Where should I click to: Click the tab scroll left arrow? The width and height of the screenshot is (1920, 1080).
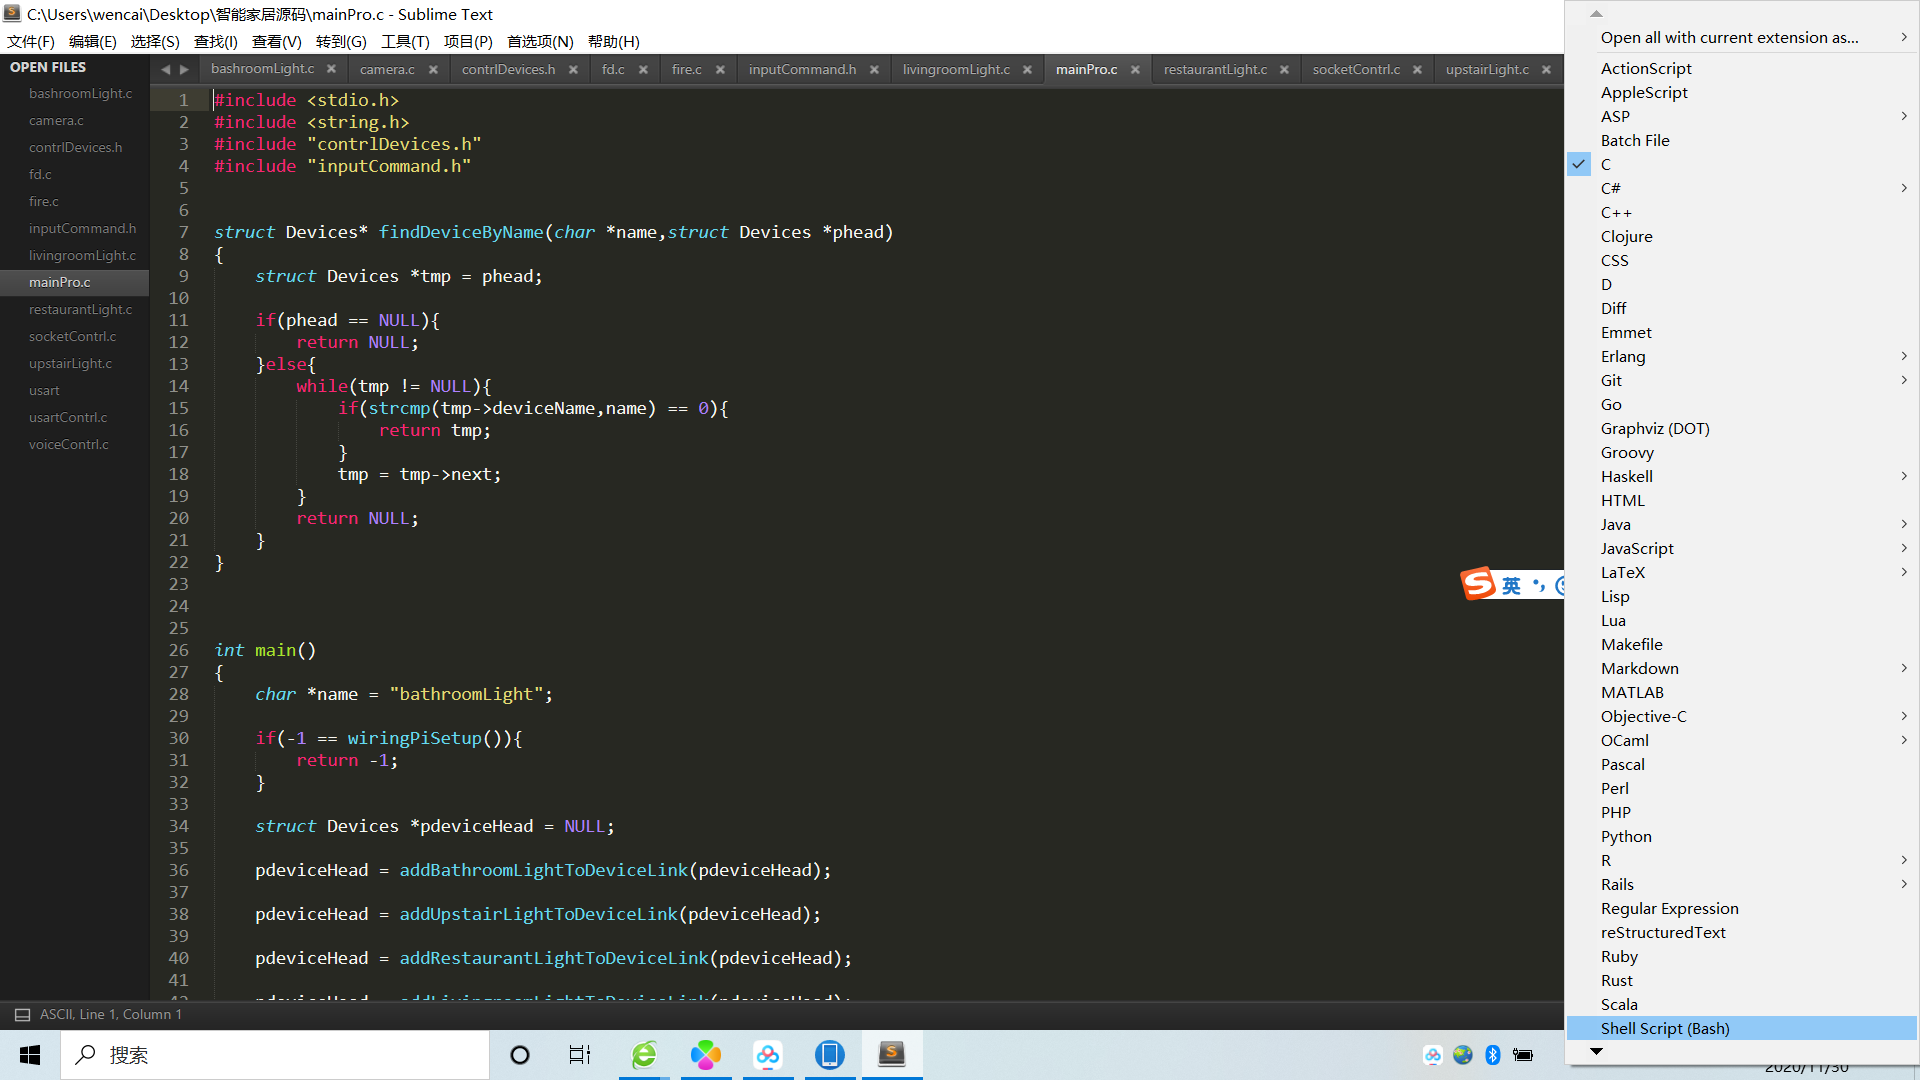click(166, 70)
